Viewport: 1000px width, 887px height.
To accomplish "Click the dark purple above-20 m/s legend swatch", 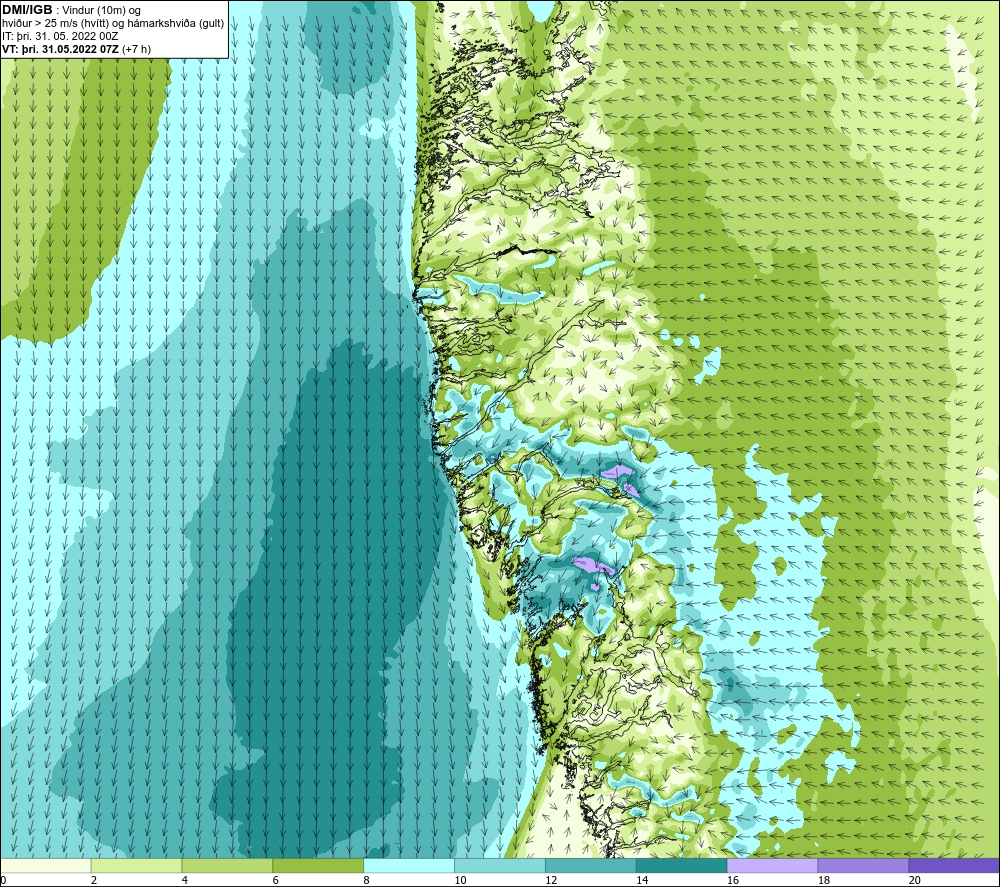I will 954,865.
